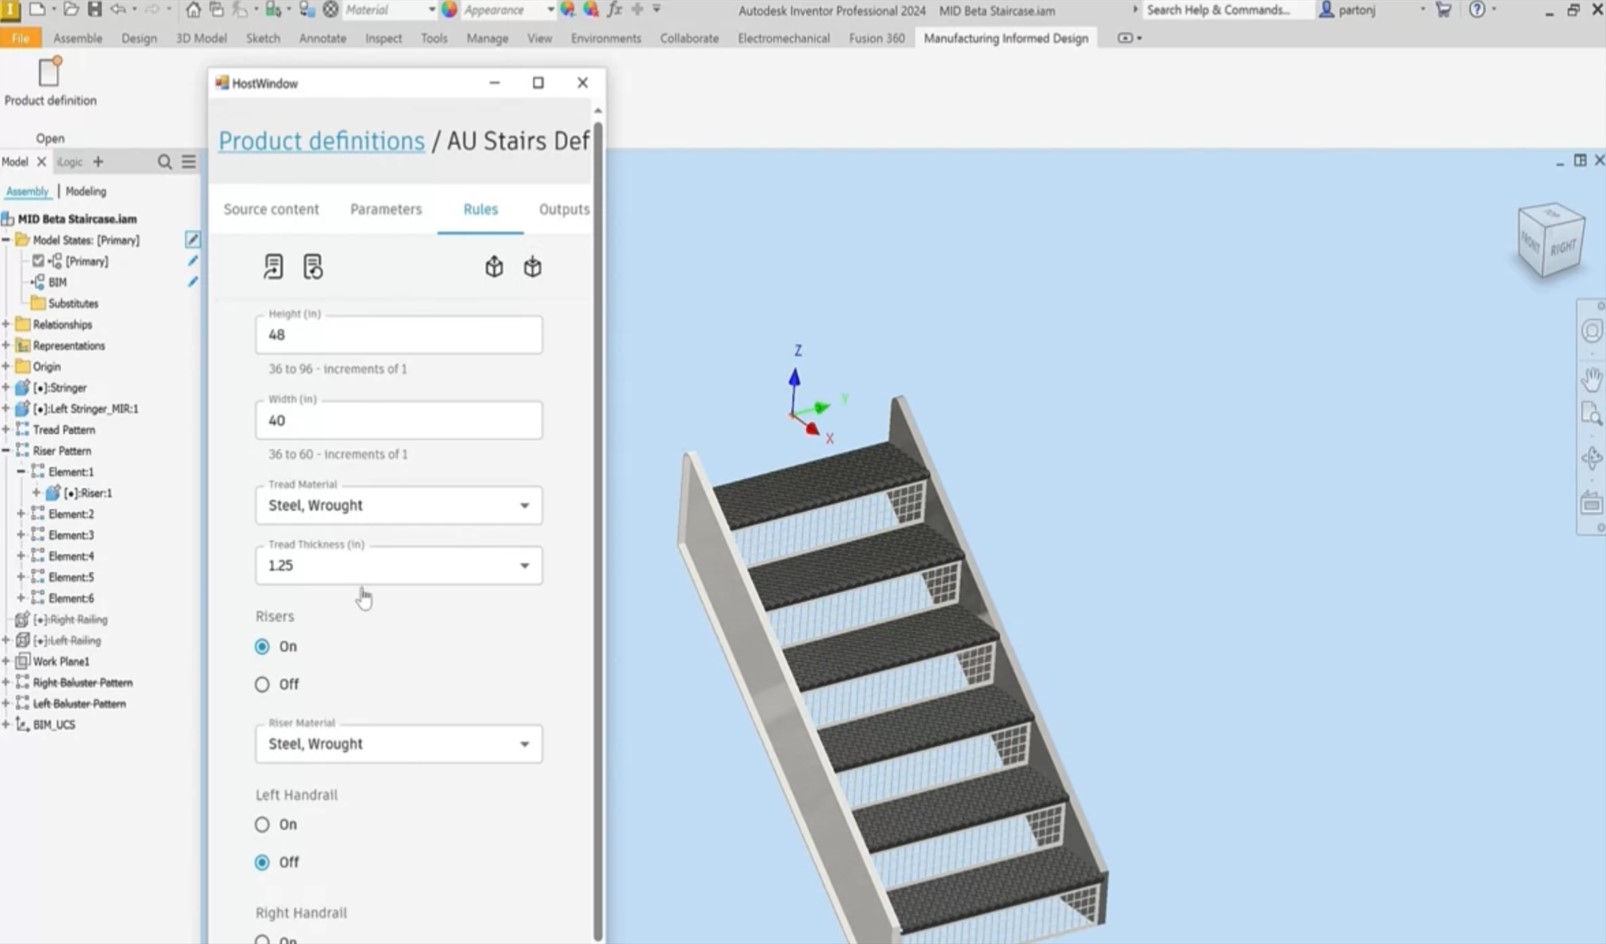Collapse the Riser Pattern tree node
The height and width of the screenshot is (944, 1606).
(x=7, y=451)
